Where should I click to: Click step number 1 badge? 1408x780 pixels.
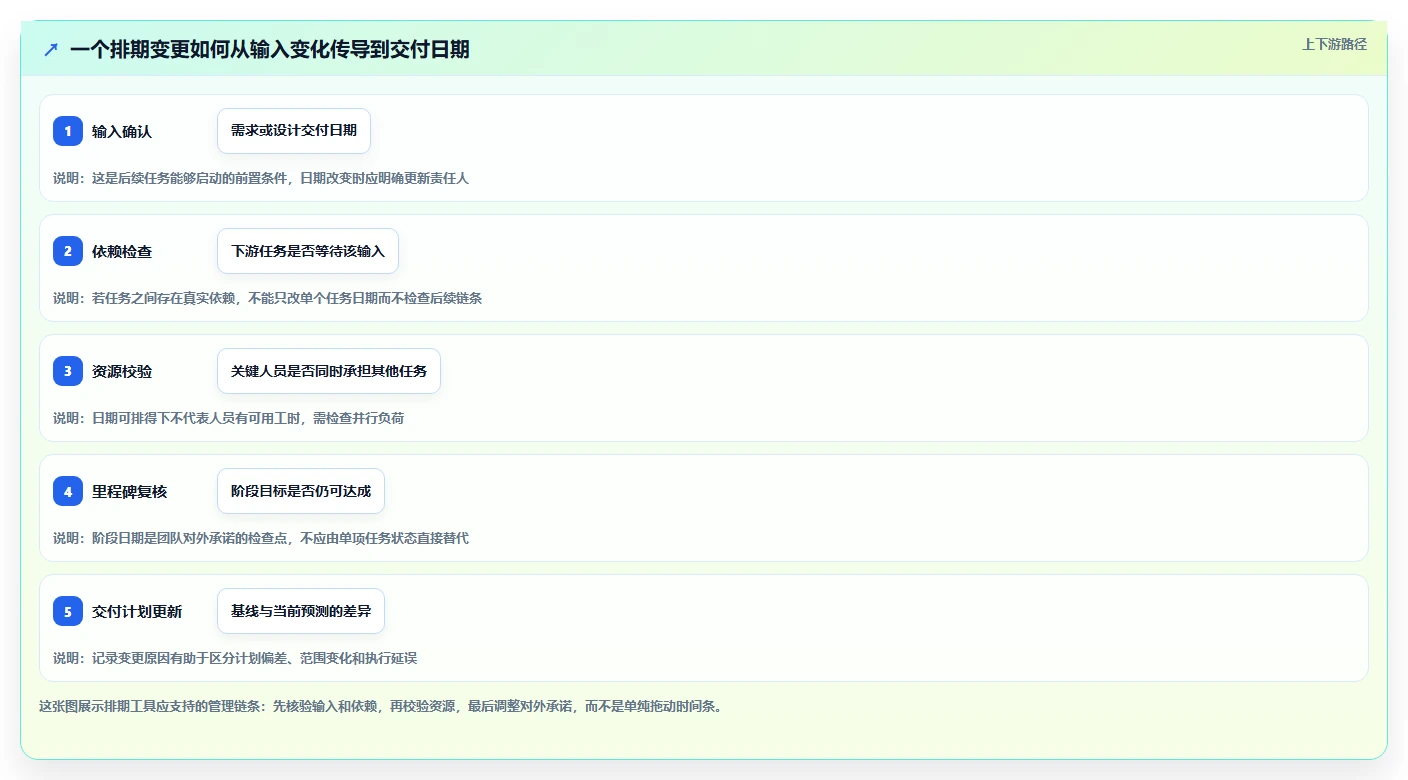click(68, 131)
